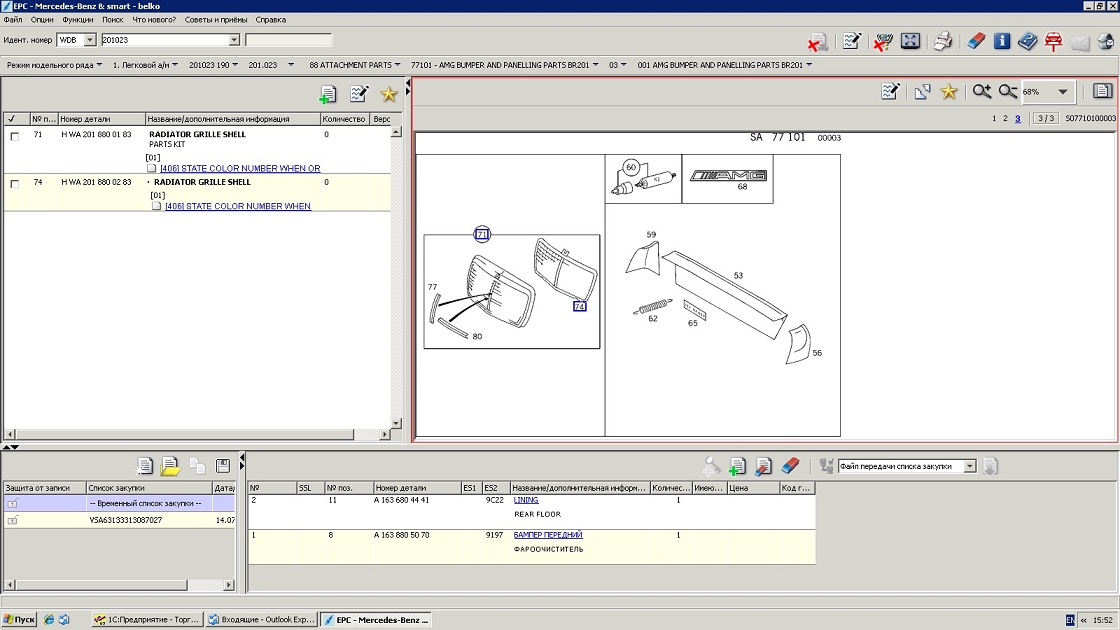Open the Функции menu
The height and width of the screenshot is (630, 1120).
(x=77, y=20)
